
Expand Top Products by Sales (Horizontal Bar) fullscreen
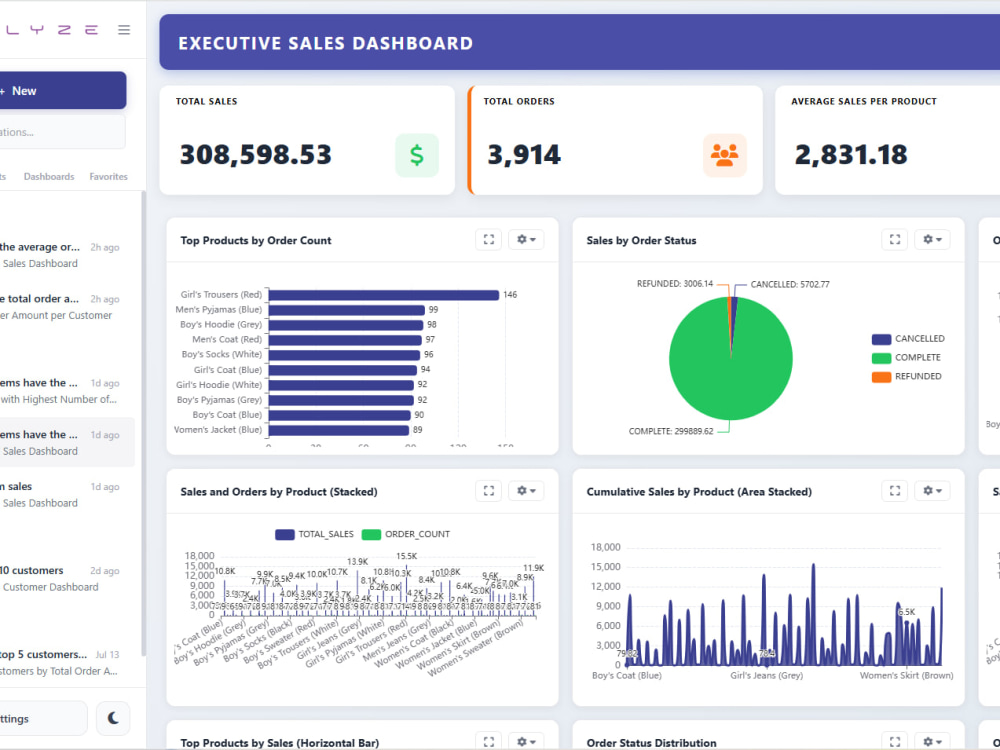click(x=489, y=741)
